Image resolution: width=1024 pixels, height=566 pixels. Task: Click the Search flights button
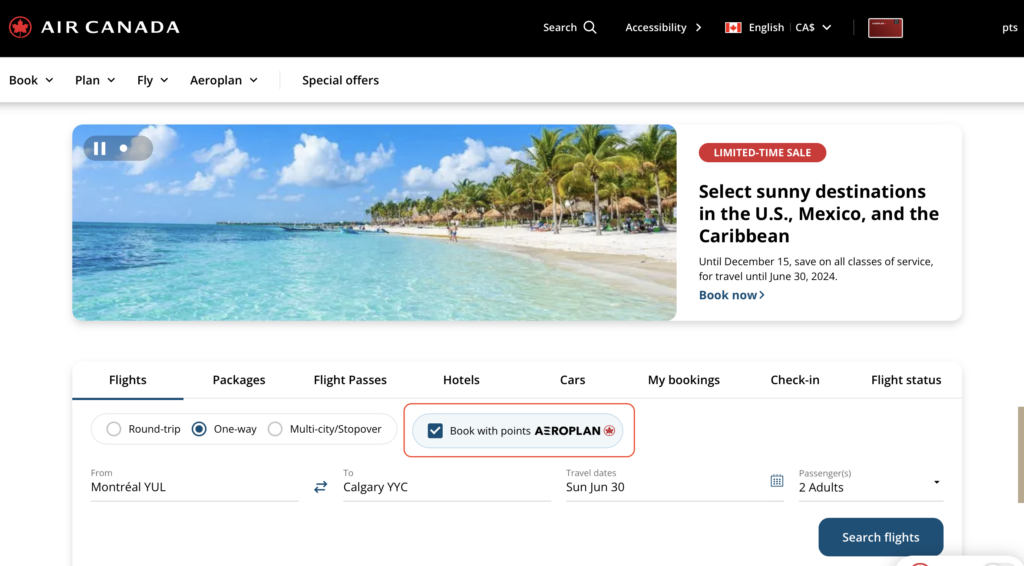pos(880,537)
